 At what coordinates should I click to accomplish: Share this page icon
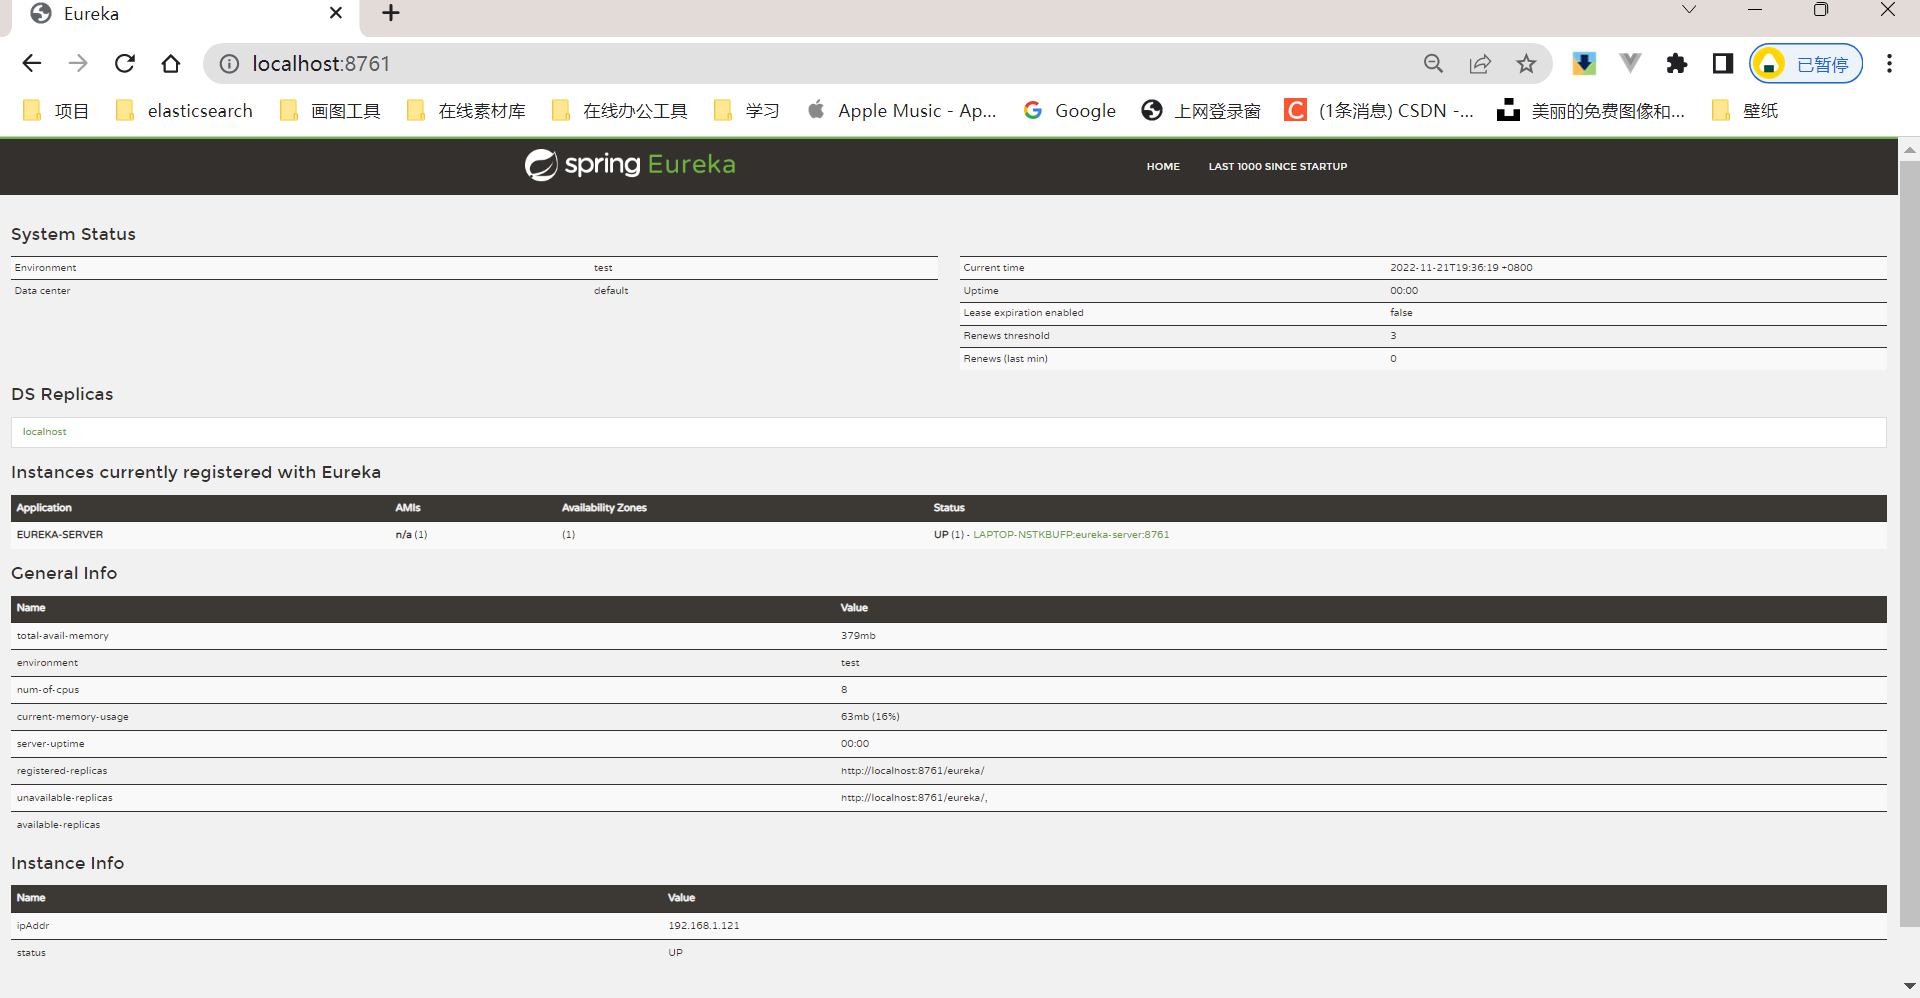click(x=1480, y=64)
